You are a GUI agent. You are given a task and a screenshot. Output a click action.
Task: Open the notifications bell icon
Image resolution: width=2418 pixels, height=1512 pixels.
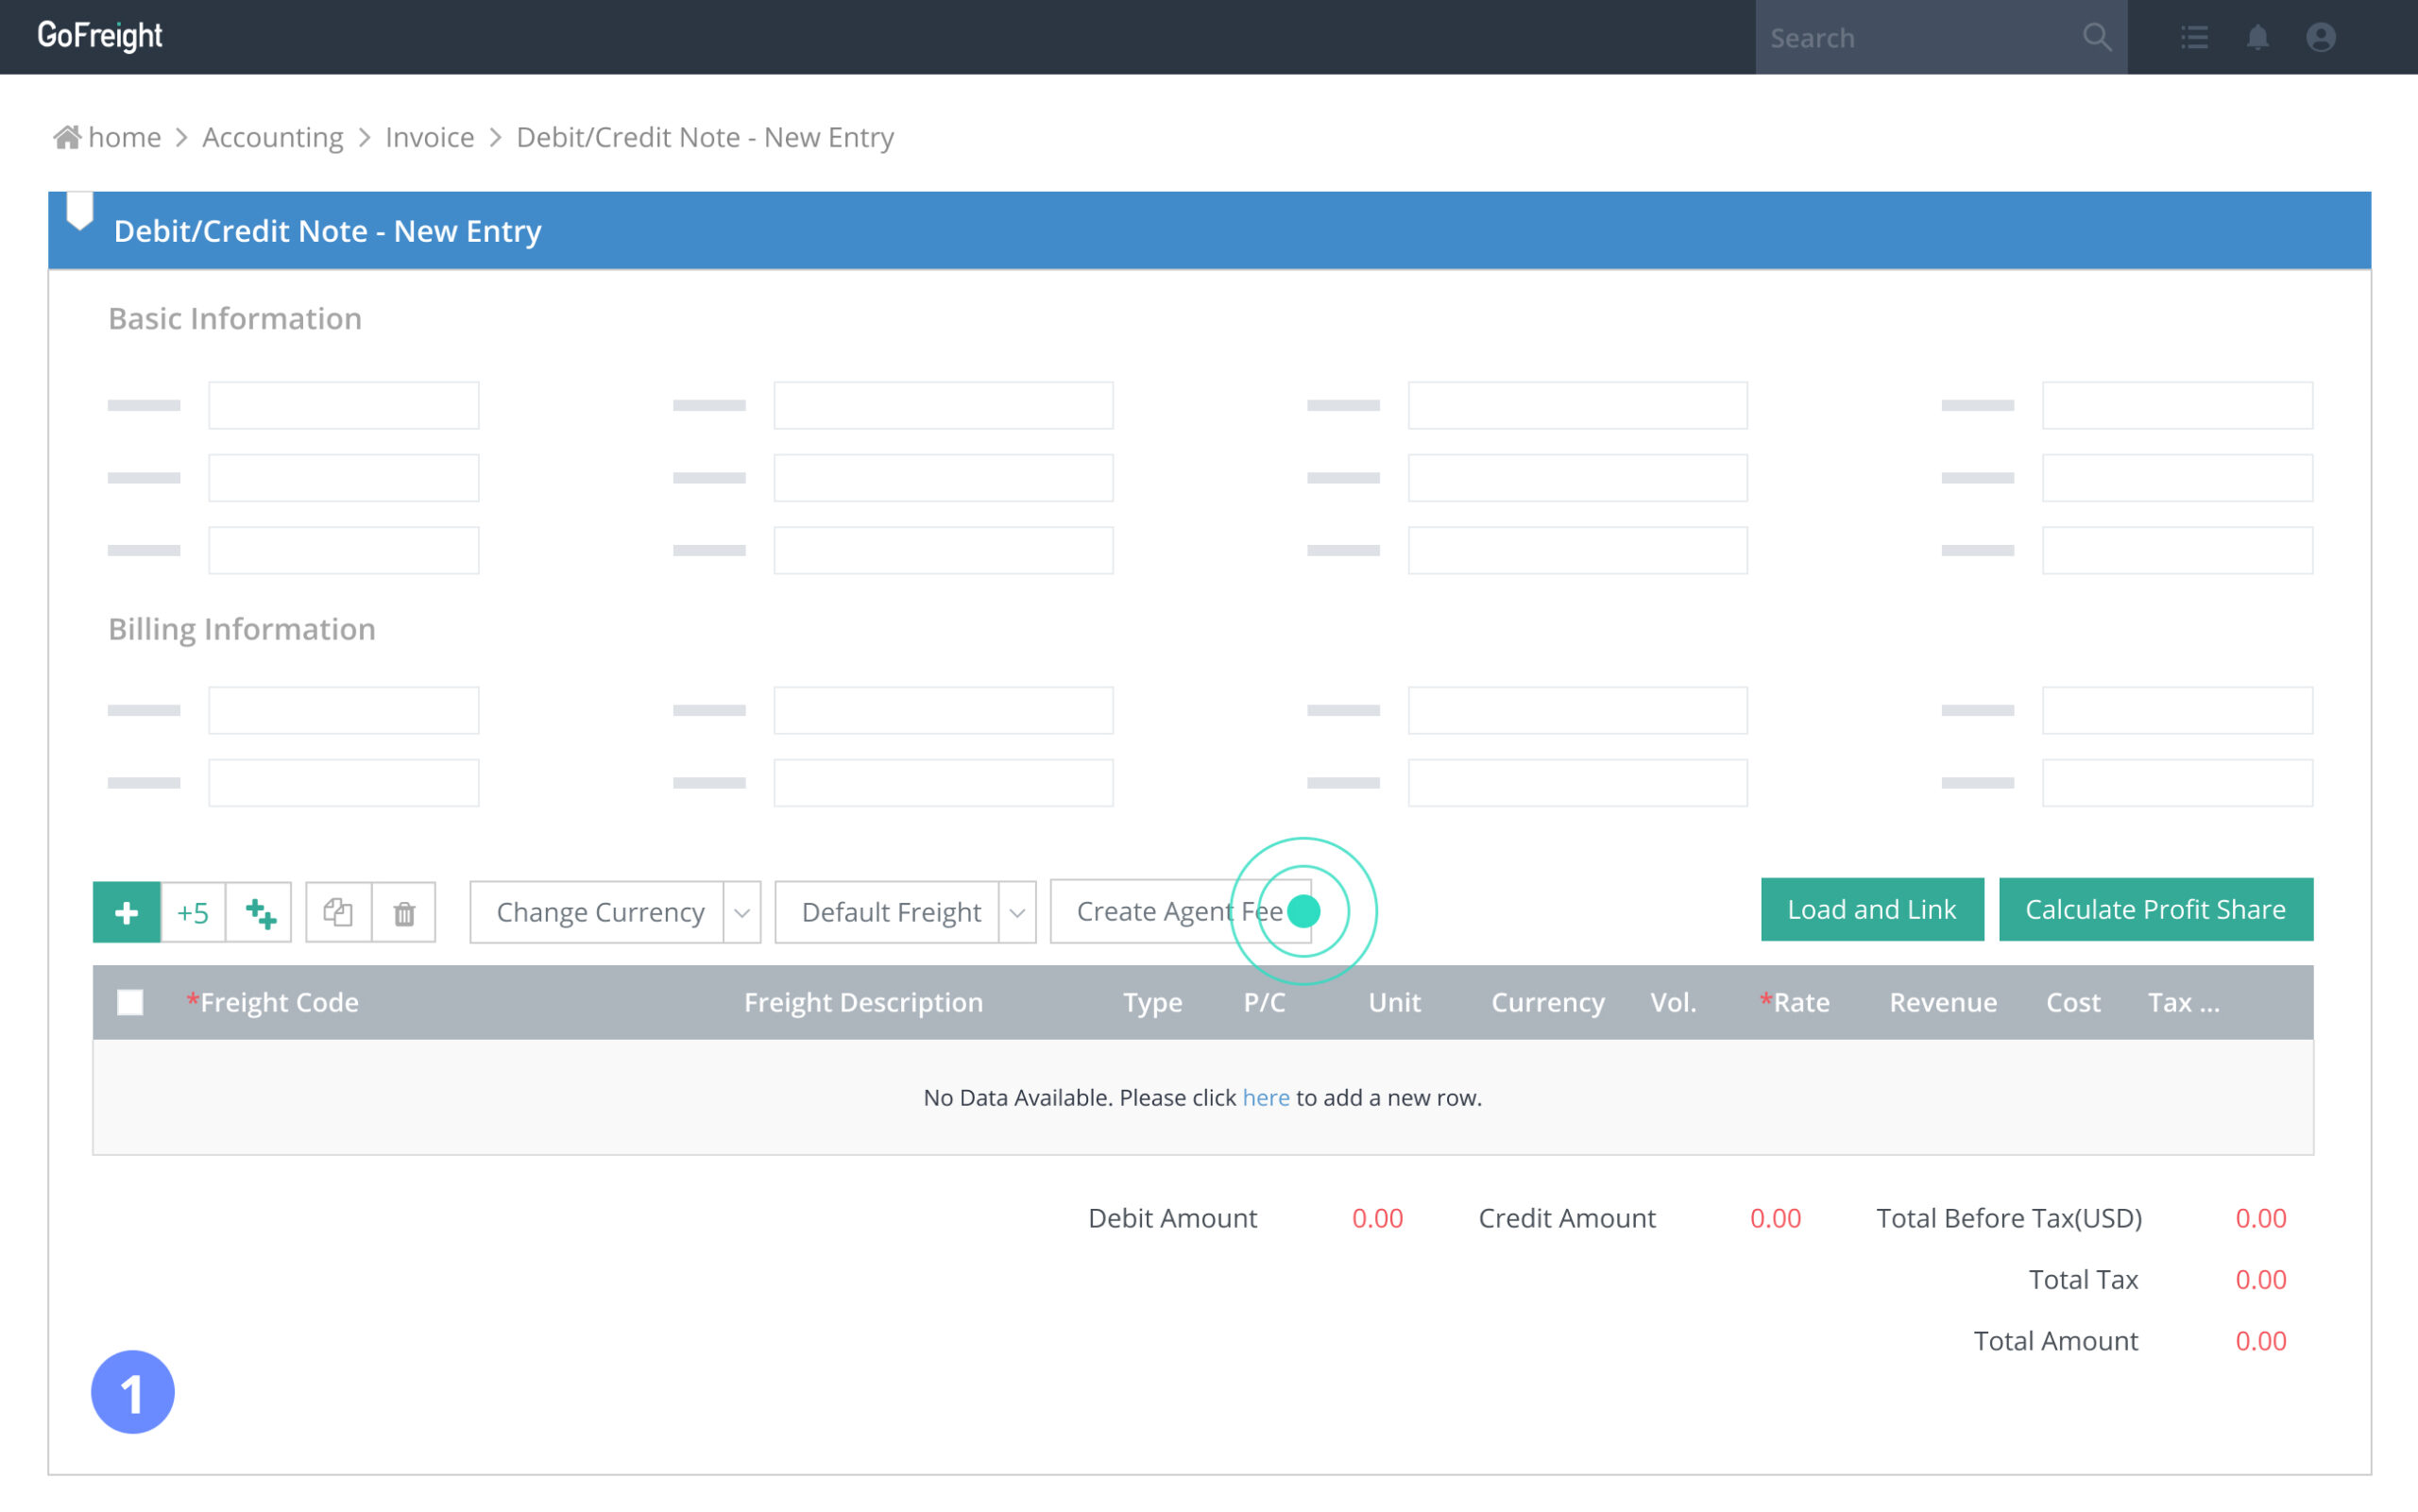2257,37
